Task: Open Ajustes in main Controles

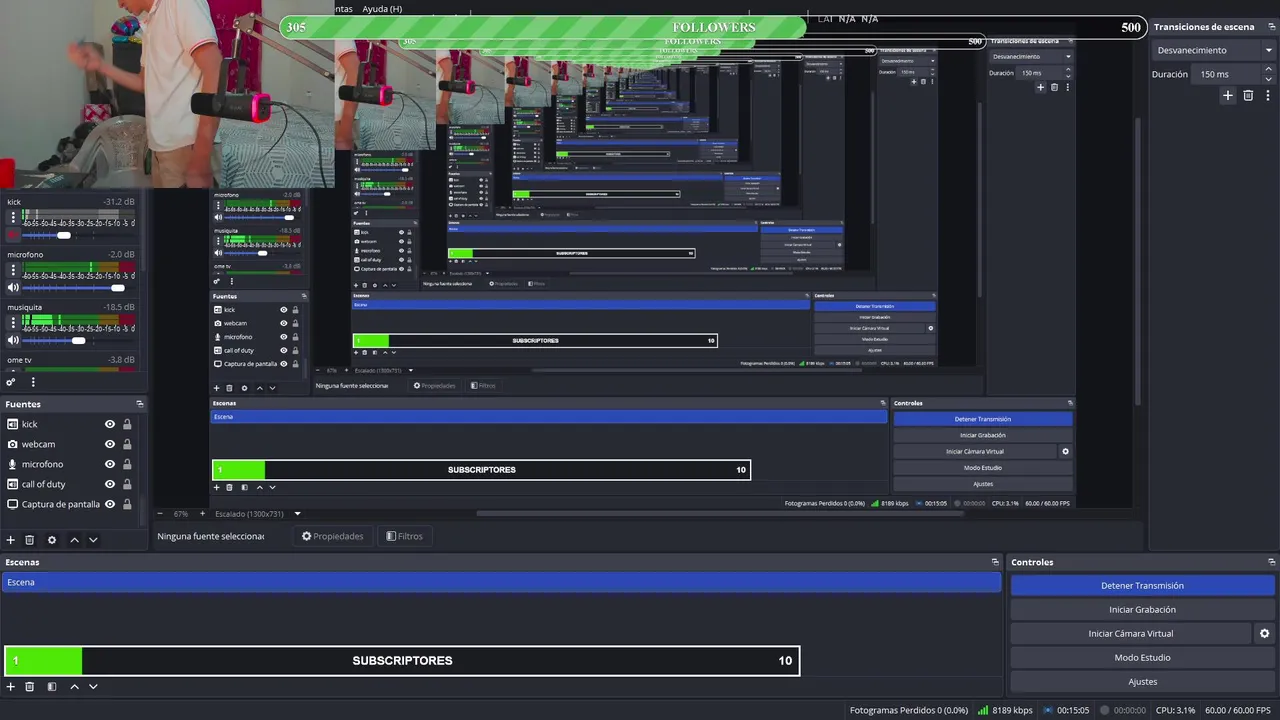Action: 1142,682
